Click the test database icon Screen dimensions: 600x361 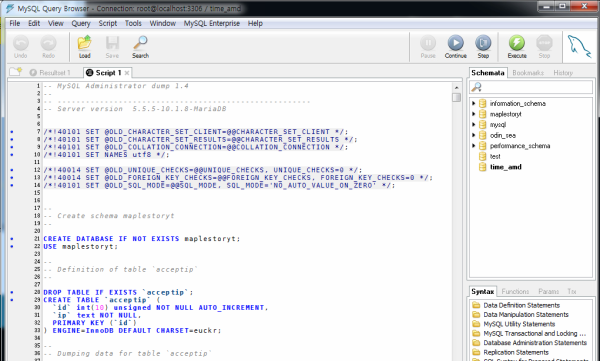483,156
